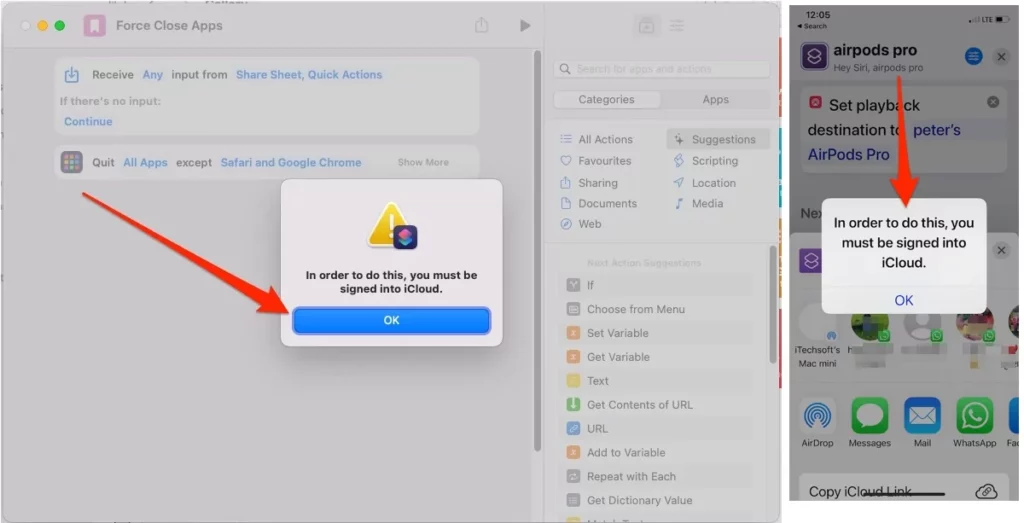Tap the Search back link on iPhone
Viewport: 1024px width, 523px height.
812,26
